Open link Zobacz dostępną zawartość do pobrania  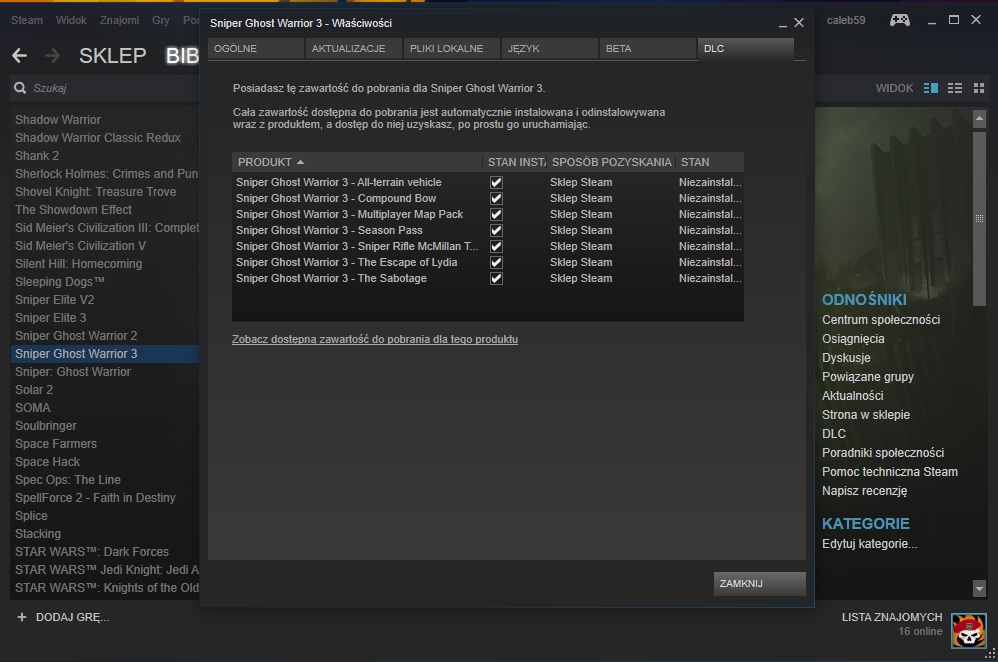(x=375, y=339)
